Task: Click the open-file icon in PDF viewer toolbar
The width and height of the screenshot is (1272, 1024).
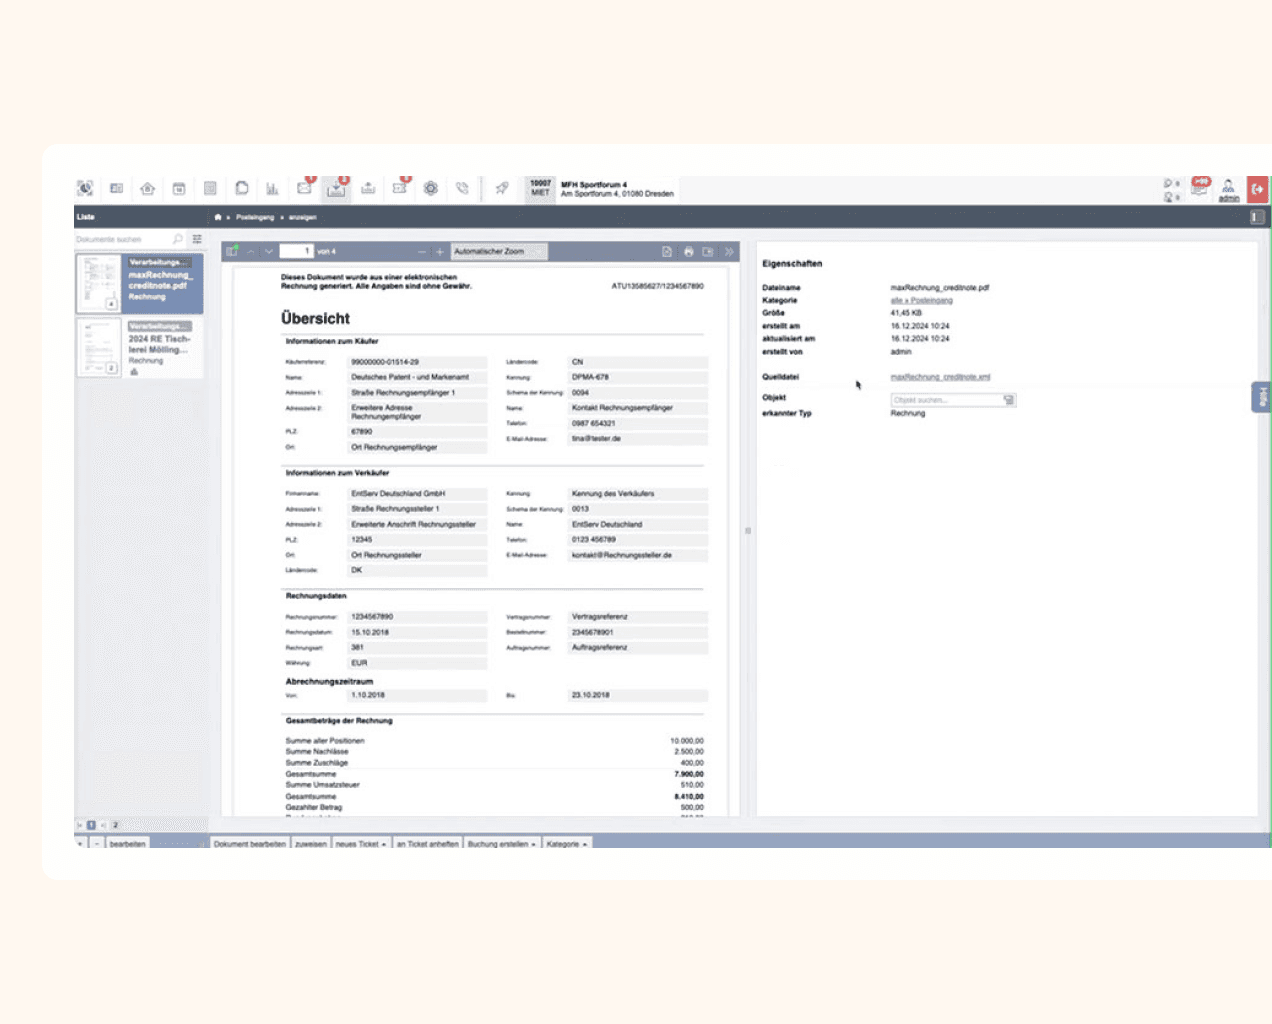Action: [x=667, y=251]
